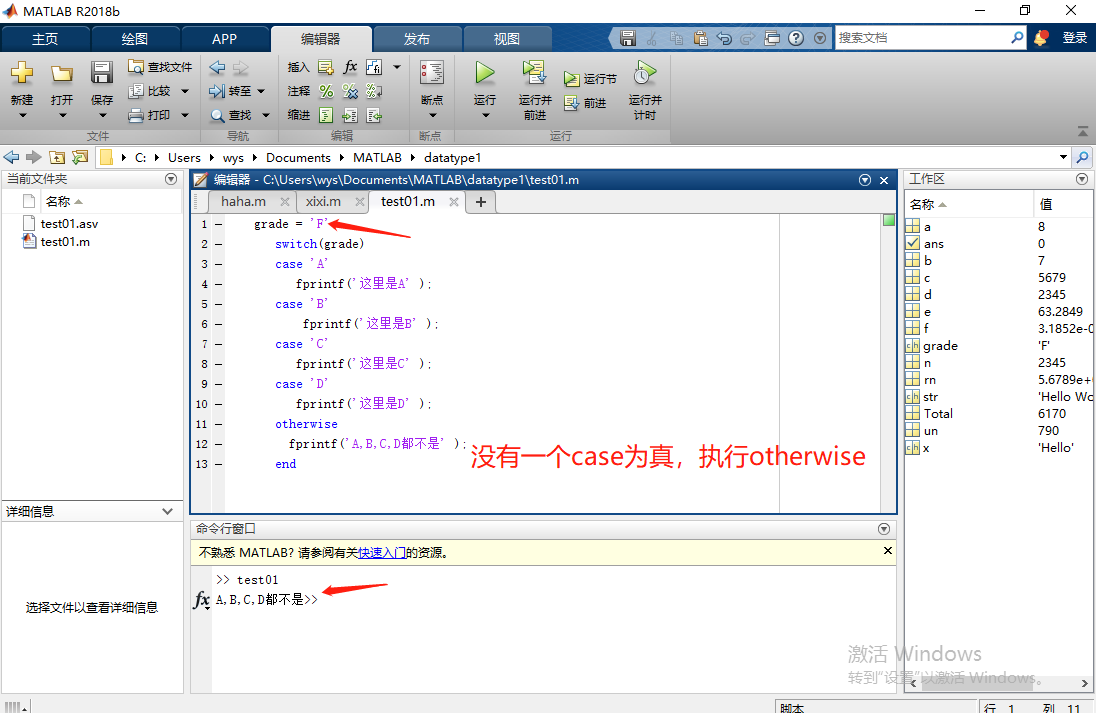This screenshot has height=713, width=1096.
Task: Open the MATLAB help question mark icon
Action: (794, 35)
